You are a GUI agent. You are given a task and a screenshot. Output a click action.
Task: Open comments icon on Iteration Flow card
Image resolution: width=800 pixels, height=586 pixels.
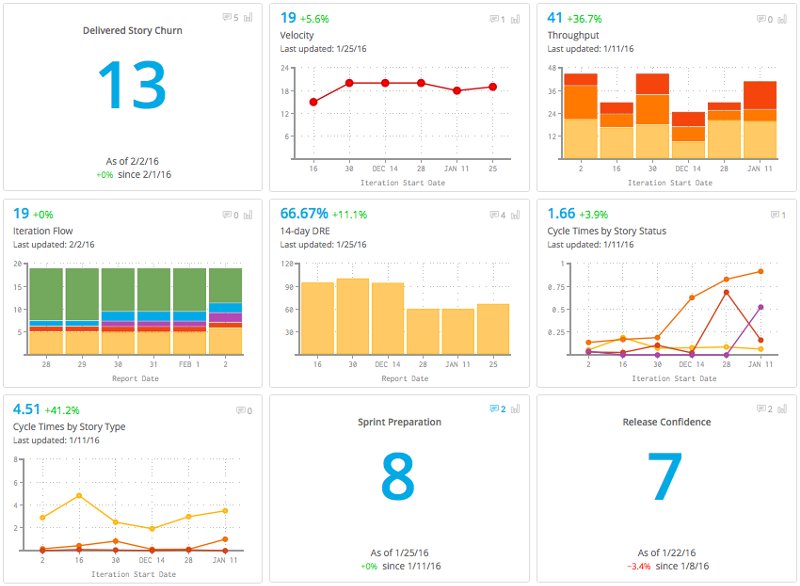point(230,215)
